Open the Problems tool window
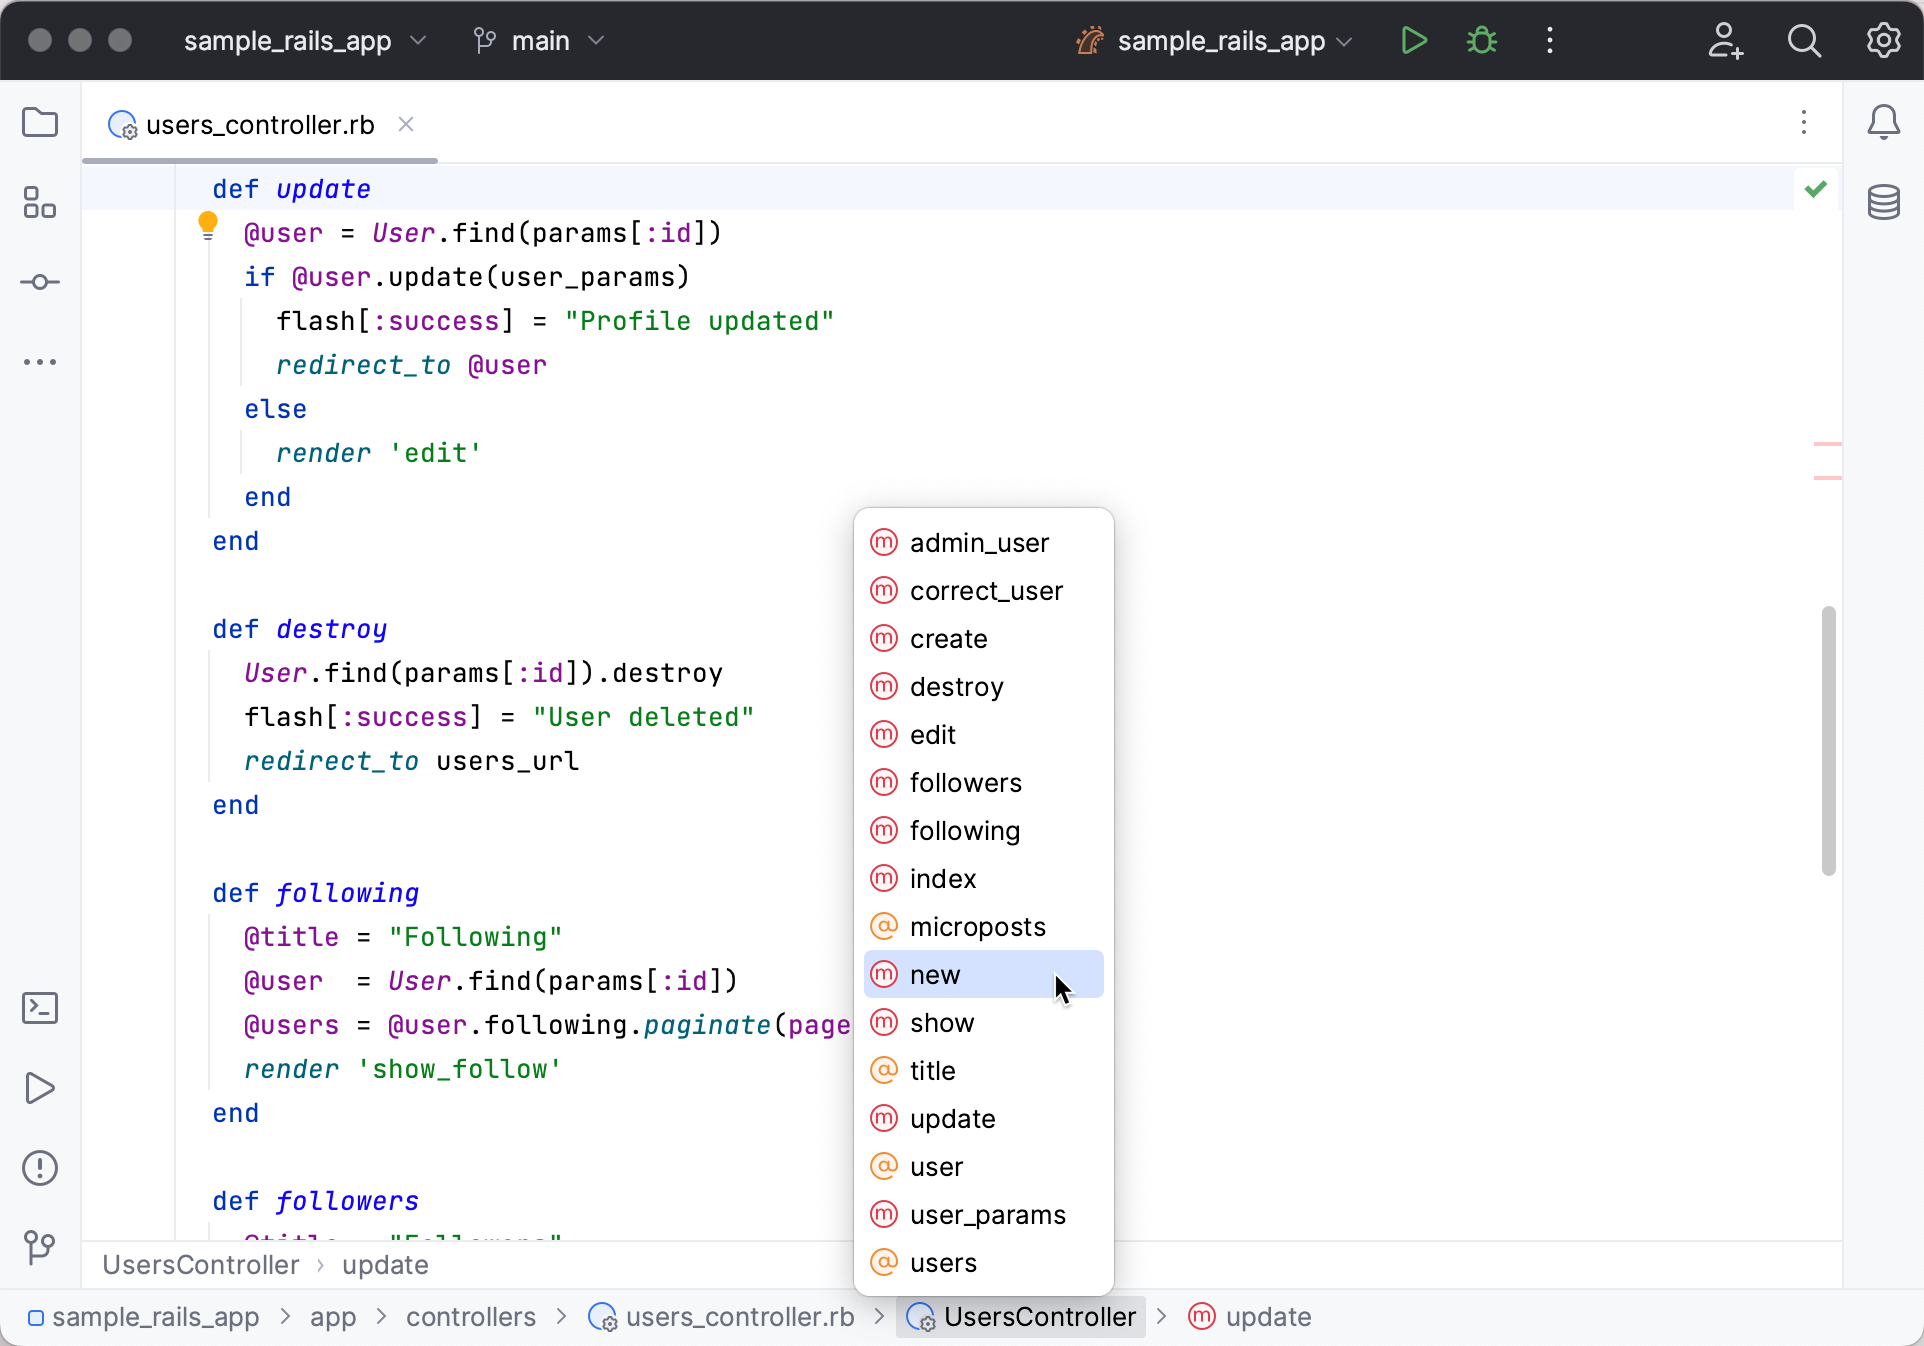 40,1168
